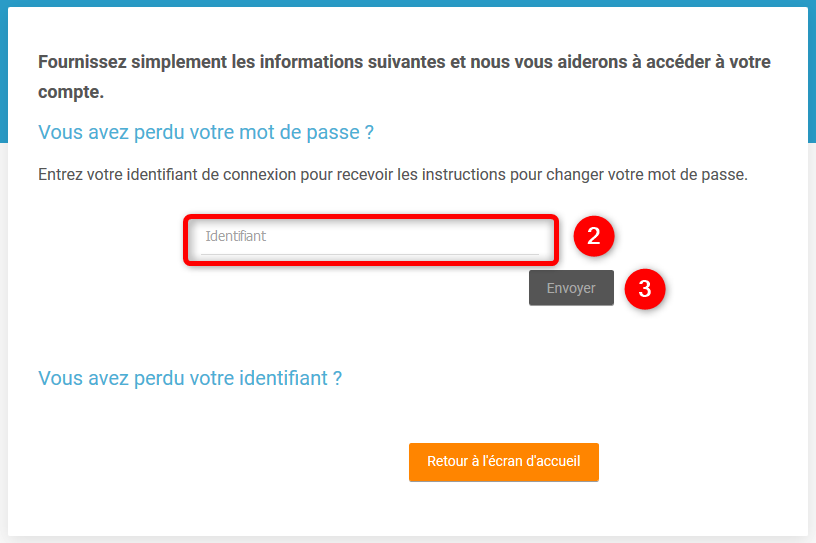Click the underline beneath the Identifiant field
Viewport: 816px width, 543px height.
tap(369, 254)
